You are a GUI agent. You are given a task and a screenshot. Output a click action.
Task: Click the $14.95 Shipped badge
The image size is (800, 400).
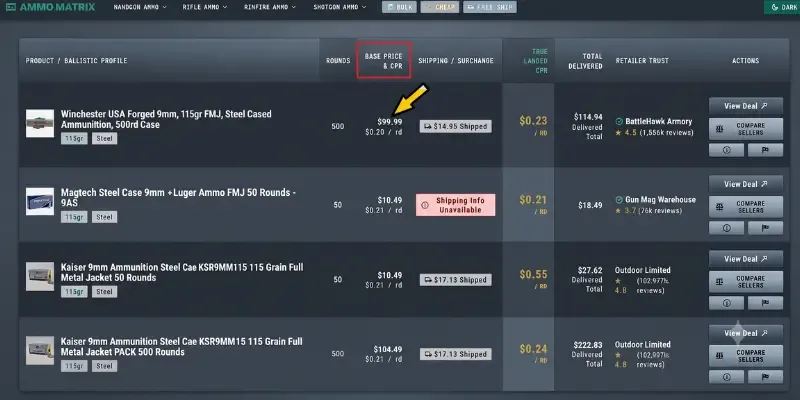tap(456, 127)
